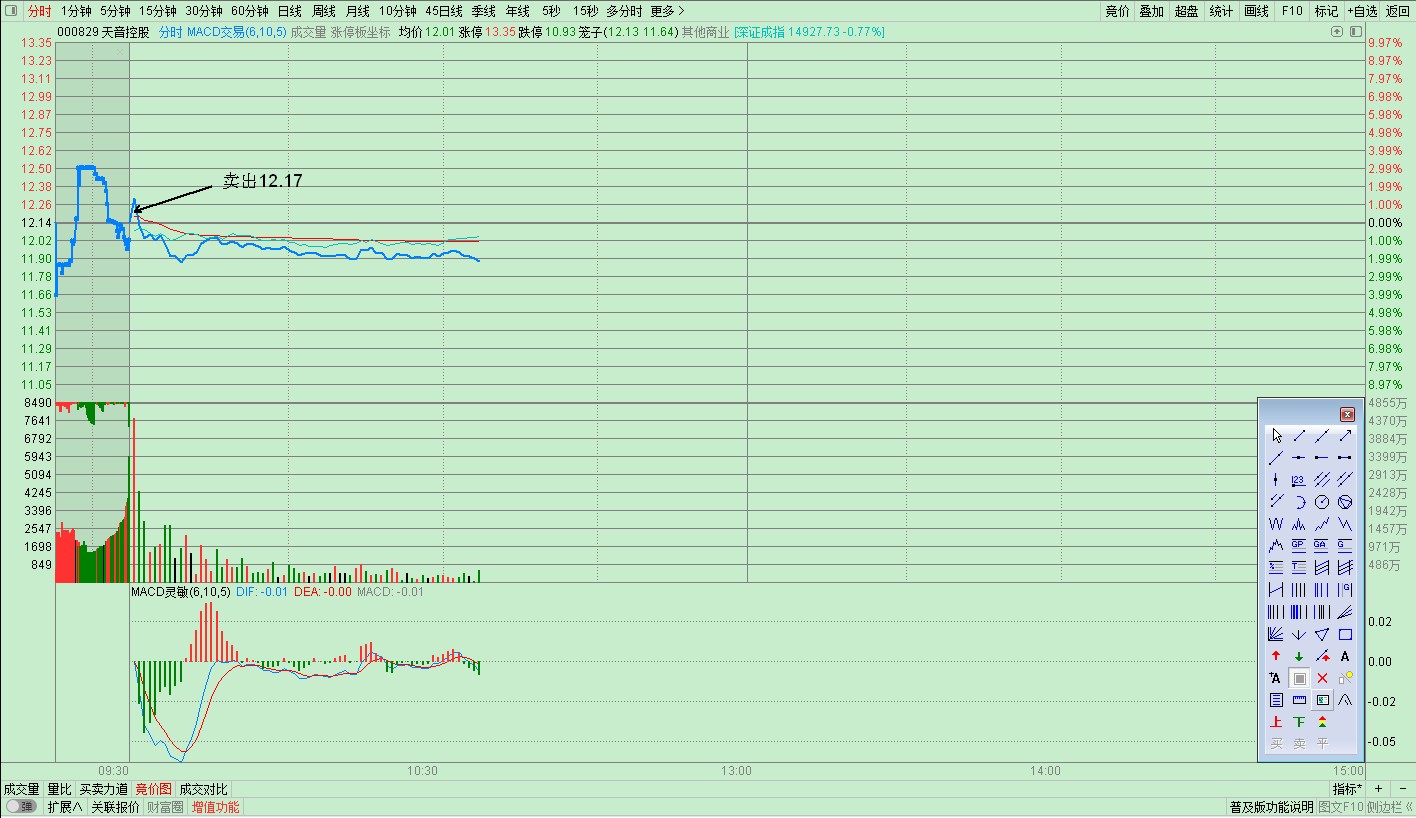Select the GP line tool
This screenshot has width=1416, height=818.
tap(1299, 546)
